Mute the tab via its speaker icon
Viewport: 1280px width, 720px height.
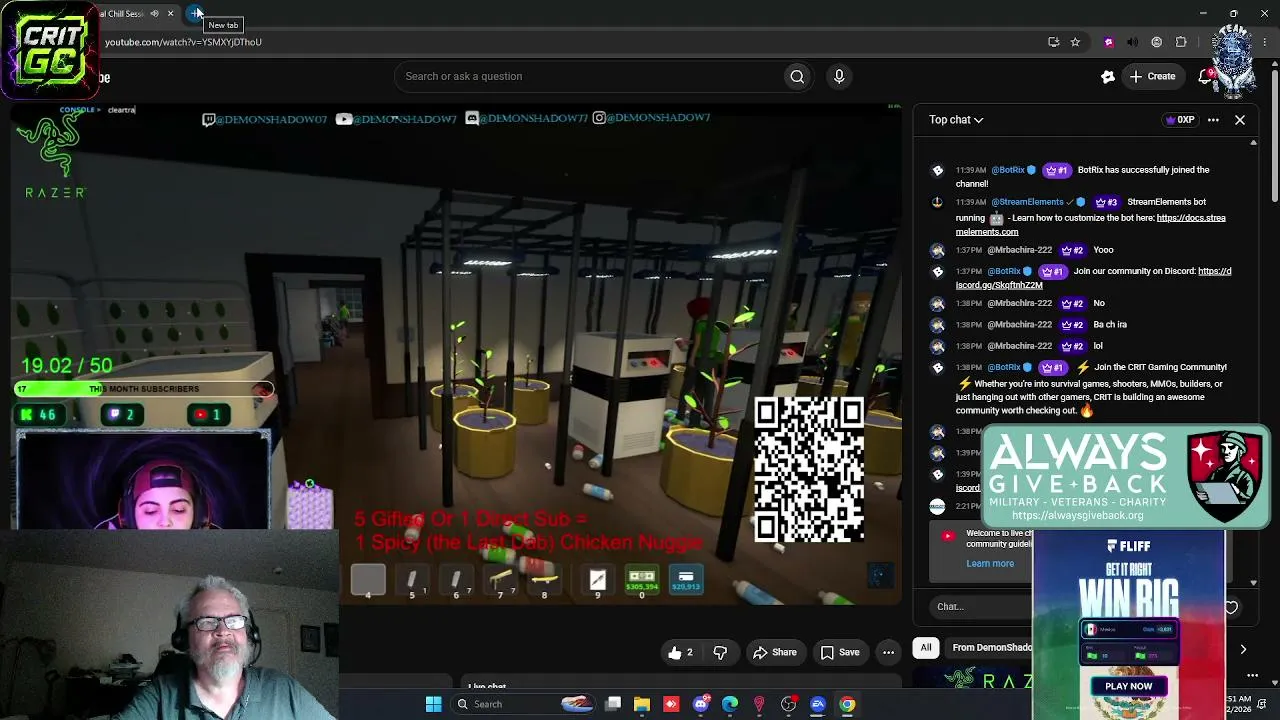pos(154,13)
